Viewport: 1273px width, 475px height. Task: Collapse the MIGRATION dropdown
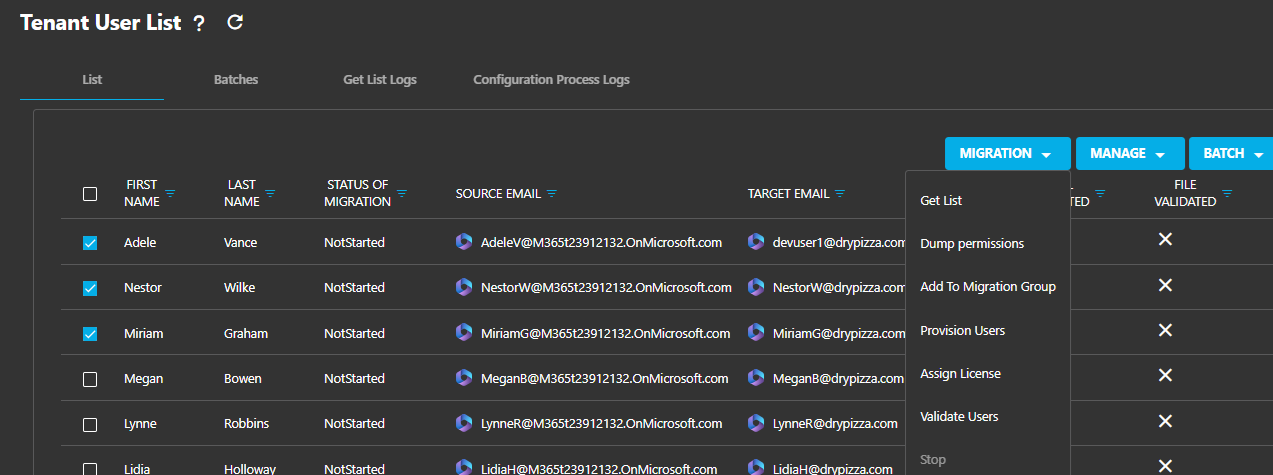click(x=1007, y=154)
